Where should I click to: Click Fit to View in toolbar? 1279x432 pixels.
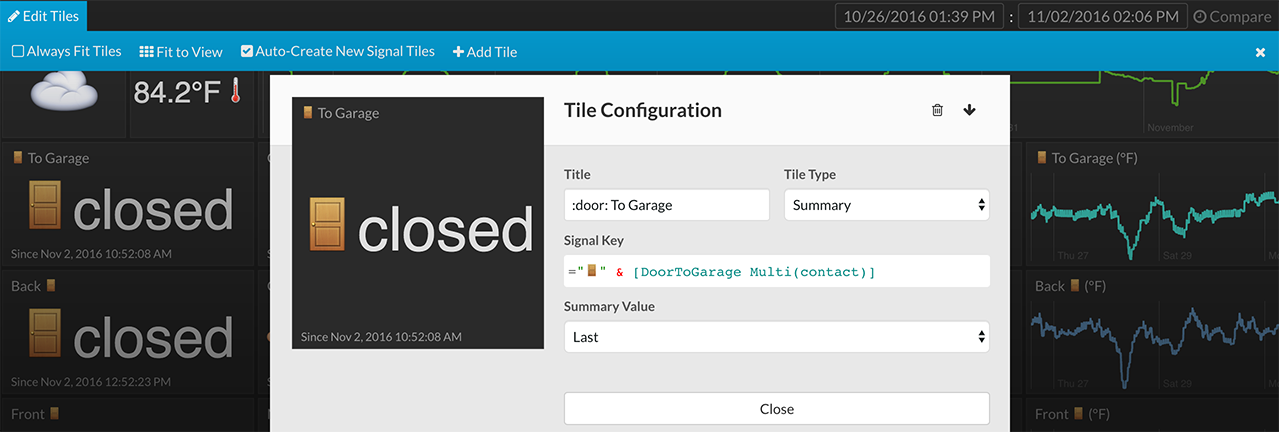180,51
